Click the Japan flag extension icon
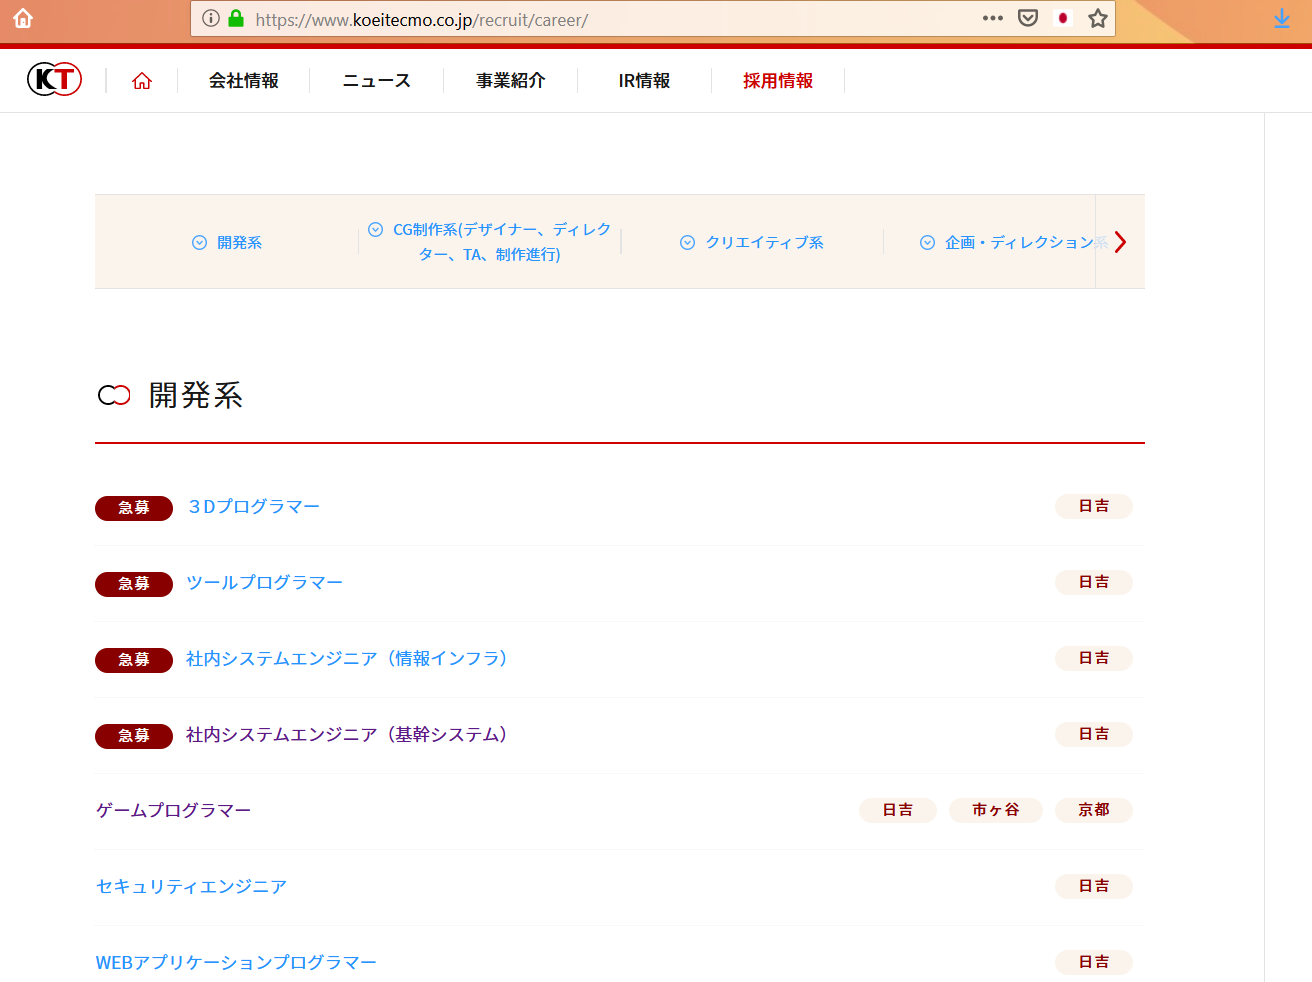The width and height of the screenshot is (1312, 982). 1063,18
